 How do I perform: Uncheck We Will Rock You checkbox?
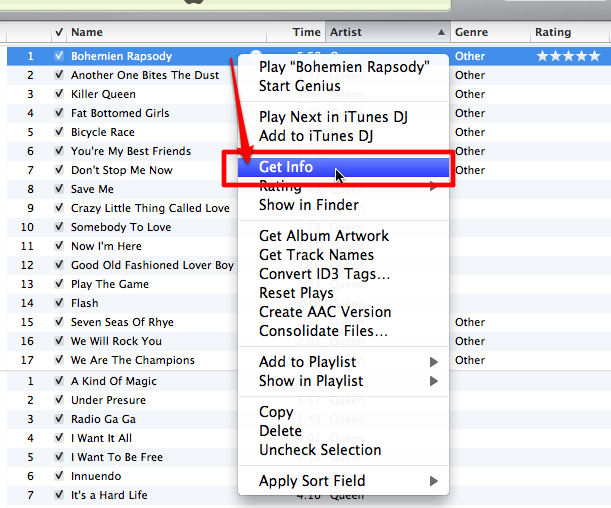[59, 341]
